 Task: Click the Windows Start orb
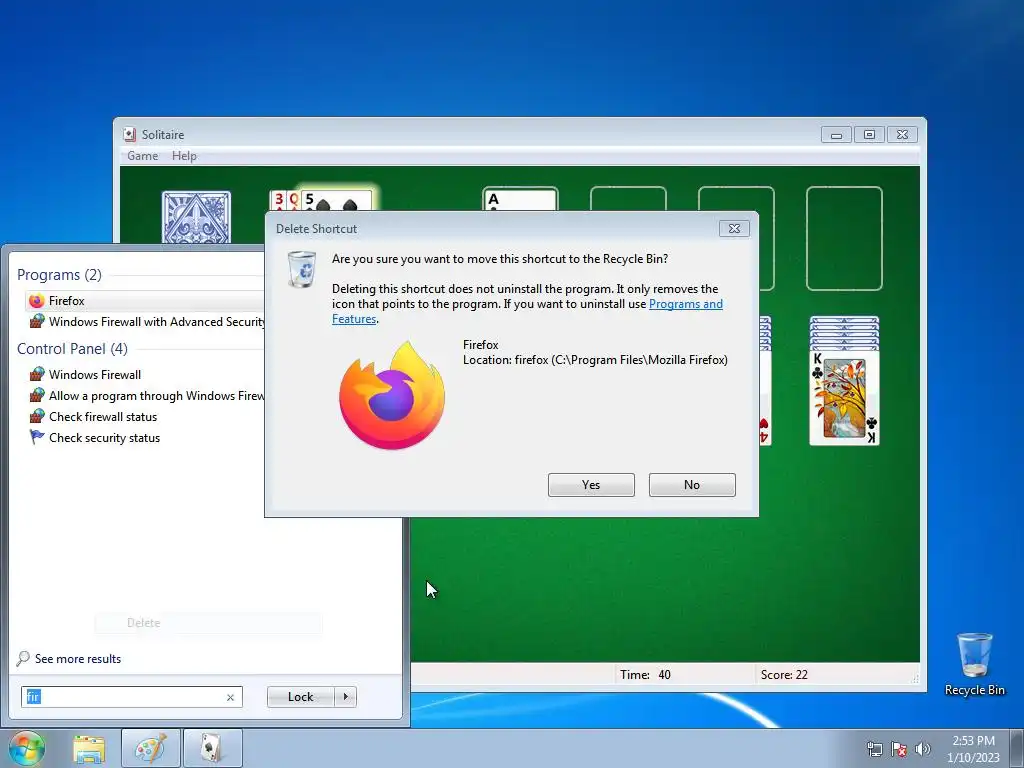pos(27,748)
